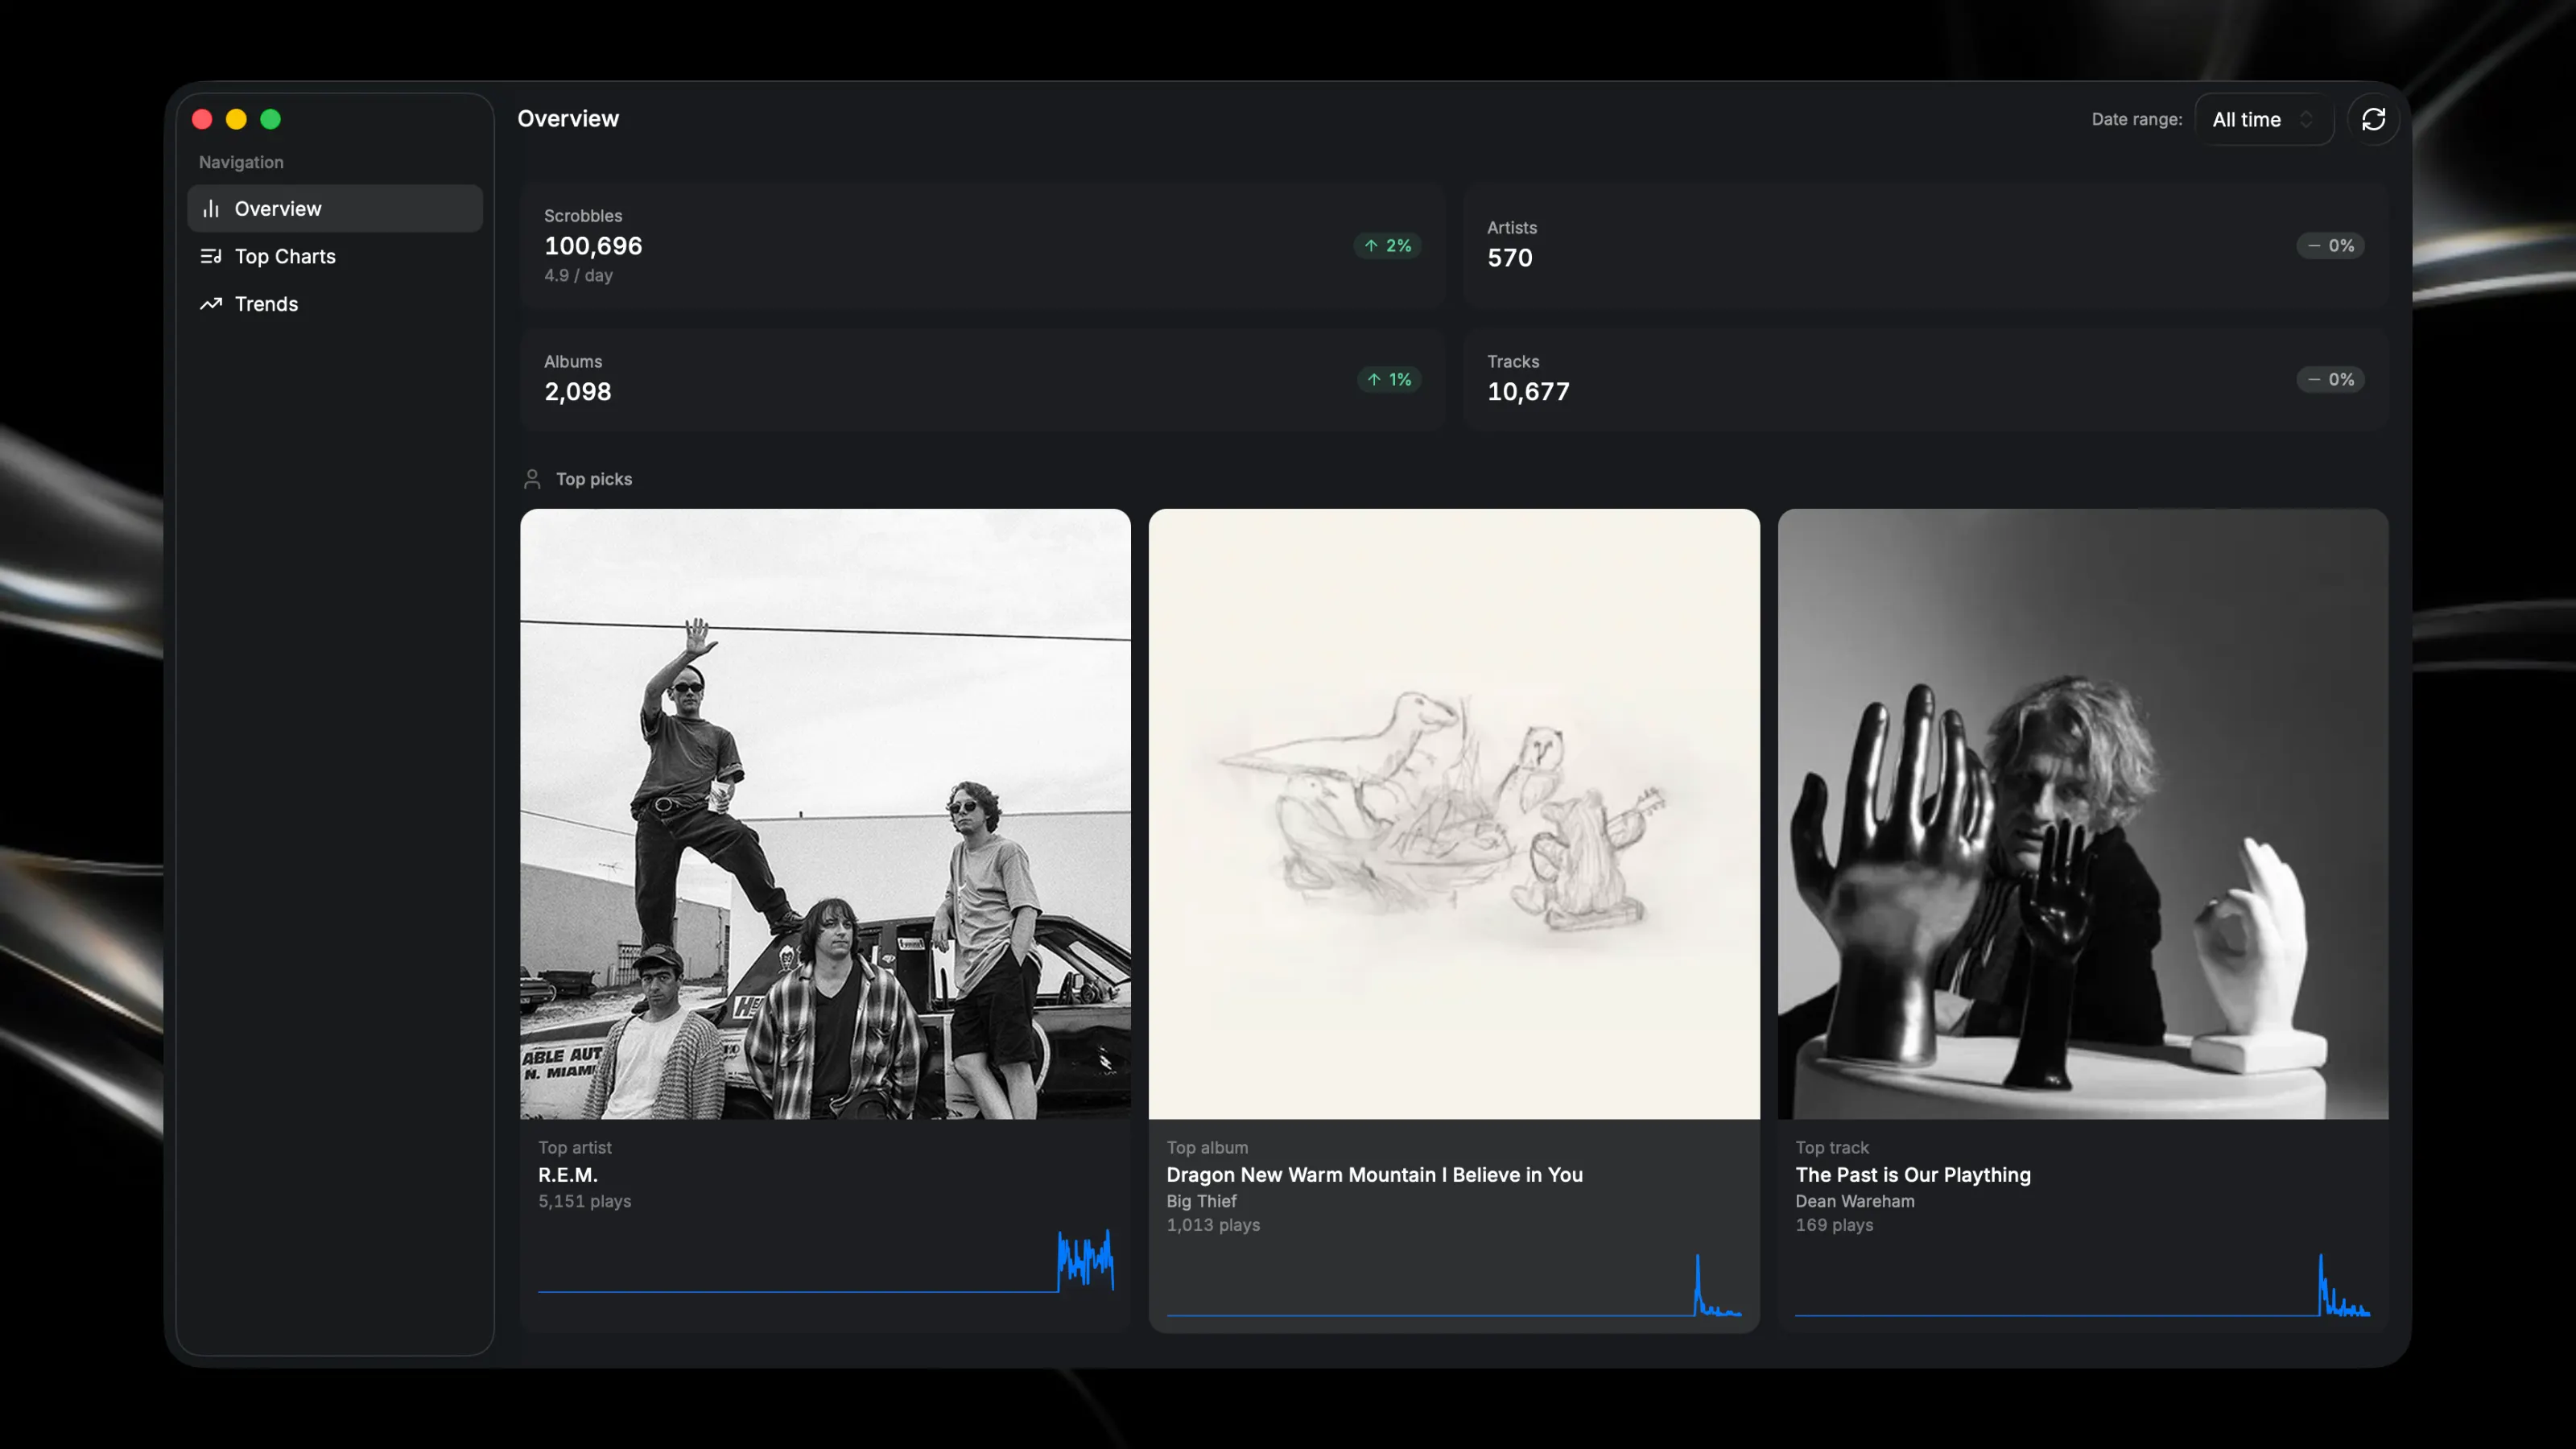Click the trending arrow icon beside Trends
This screenshot has height=1449, width=2576.
pyautogui.click(x=211, y=304)
